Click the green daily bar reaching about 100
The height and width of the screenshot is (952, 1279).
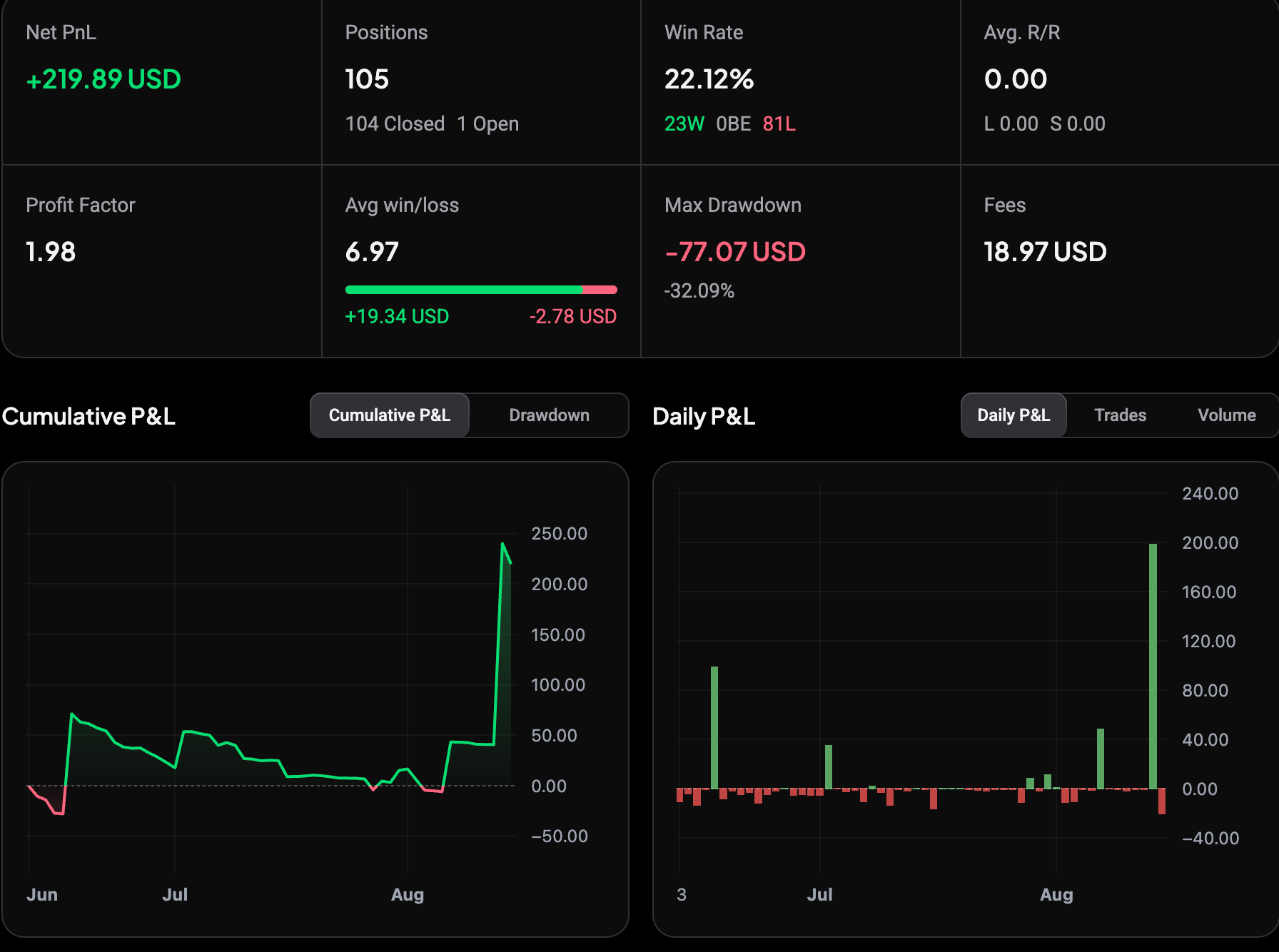coord(715,728)
